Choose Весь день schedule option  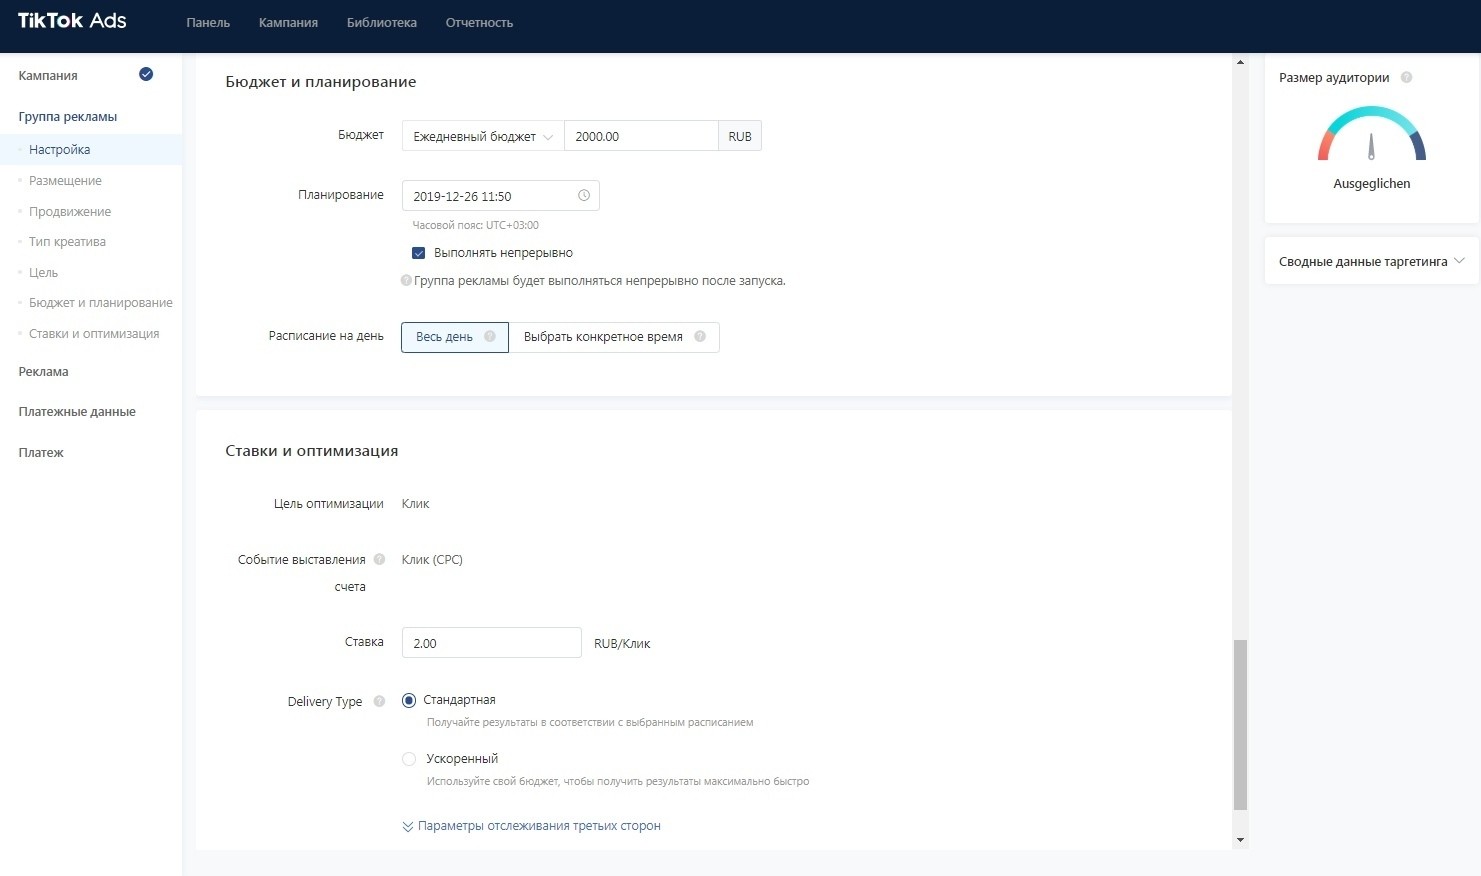[x=455, y=337]
